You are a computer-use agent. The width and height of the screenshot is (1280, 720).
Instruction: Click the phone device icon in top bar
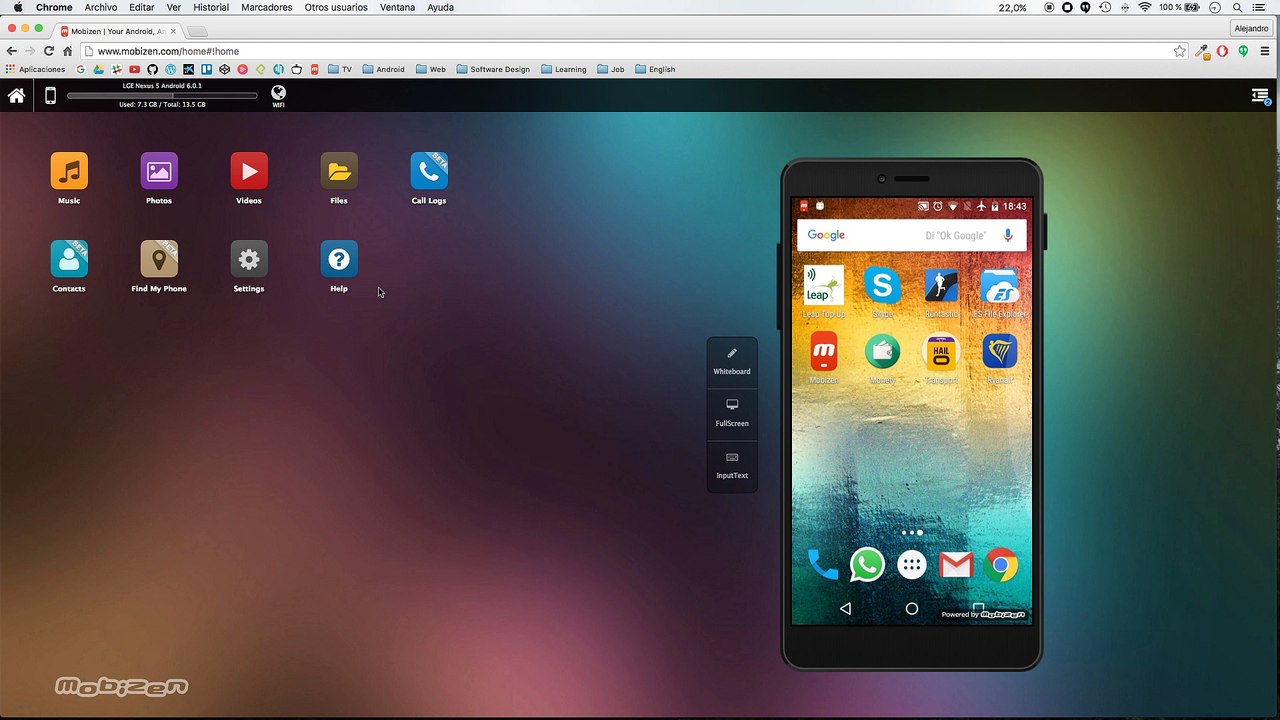click(x=50, y=96)
